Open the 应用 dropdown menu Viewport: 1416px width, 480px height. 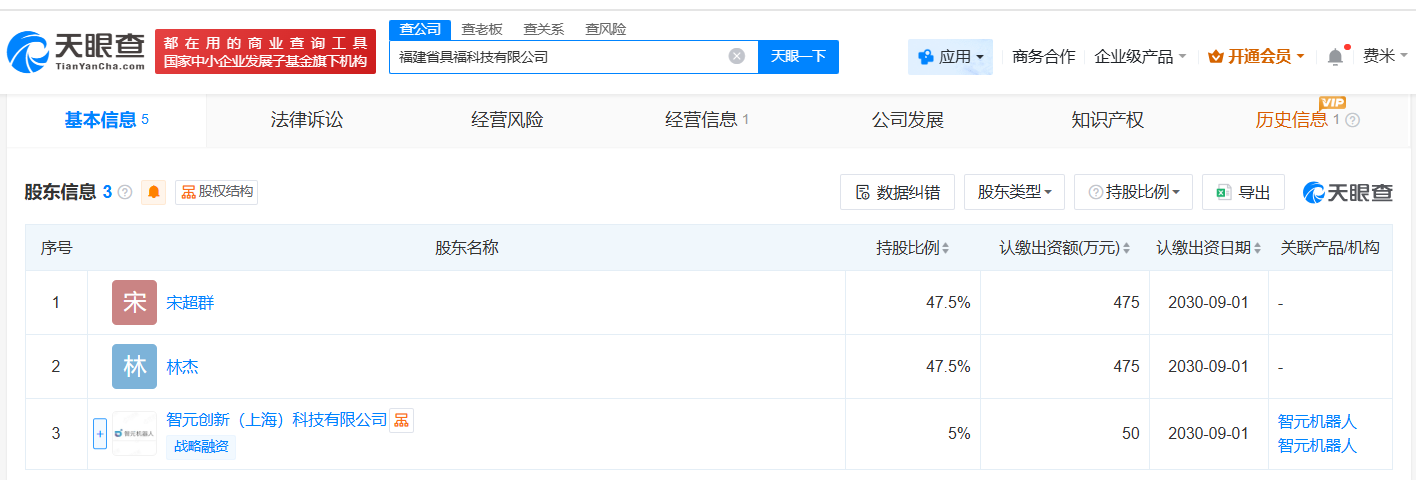pos(950,57)
